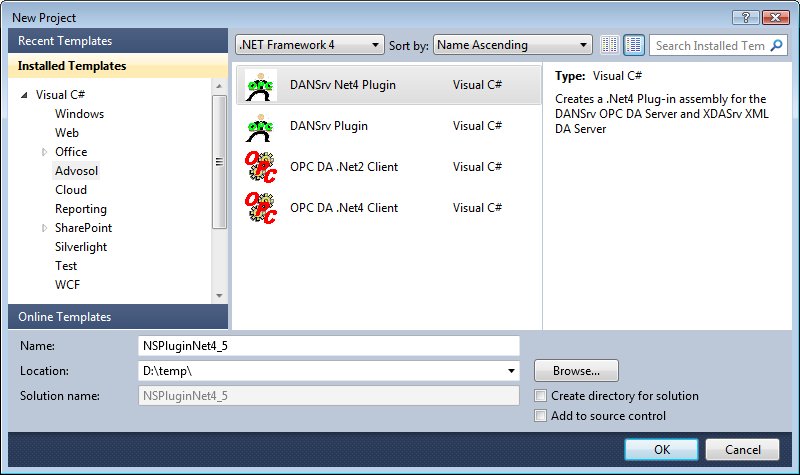Expand the SharePoint tree node
Screen dimensions: 800x475
[x=44, y=228]
